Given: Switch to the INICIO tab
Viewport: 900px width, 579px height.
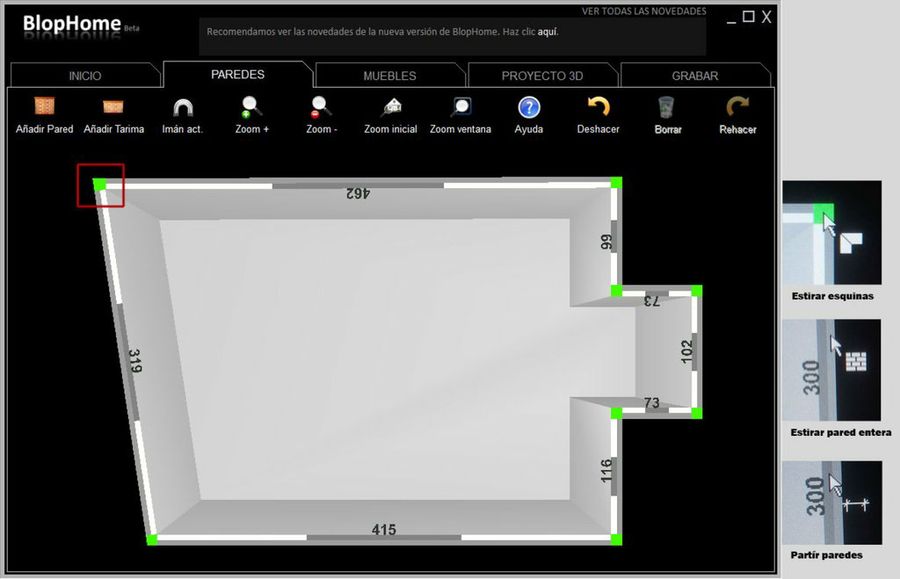Looking at the screenshot, I should pyautogui.click(x=85, y=76).
